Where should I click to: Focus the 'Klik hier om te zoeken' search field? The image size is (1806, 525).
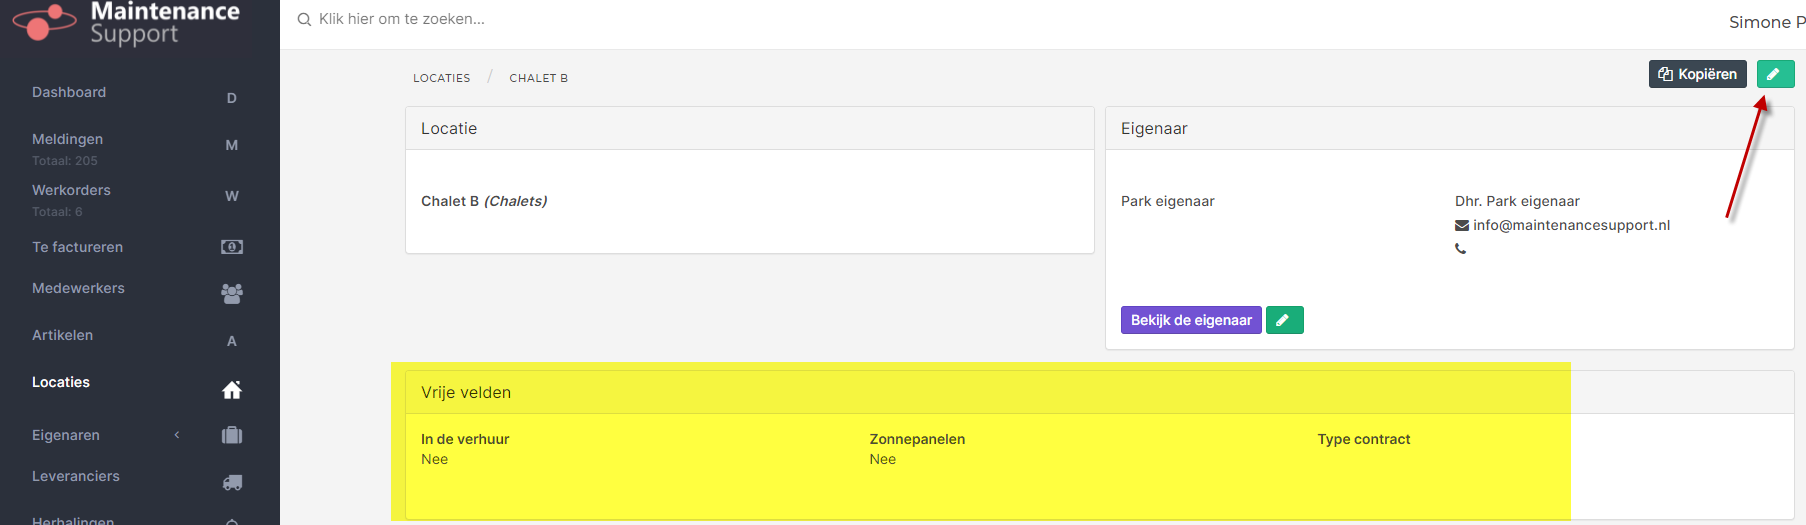click(402, 19)
